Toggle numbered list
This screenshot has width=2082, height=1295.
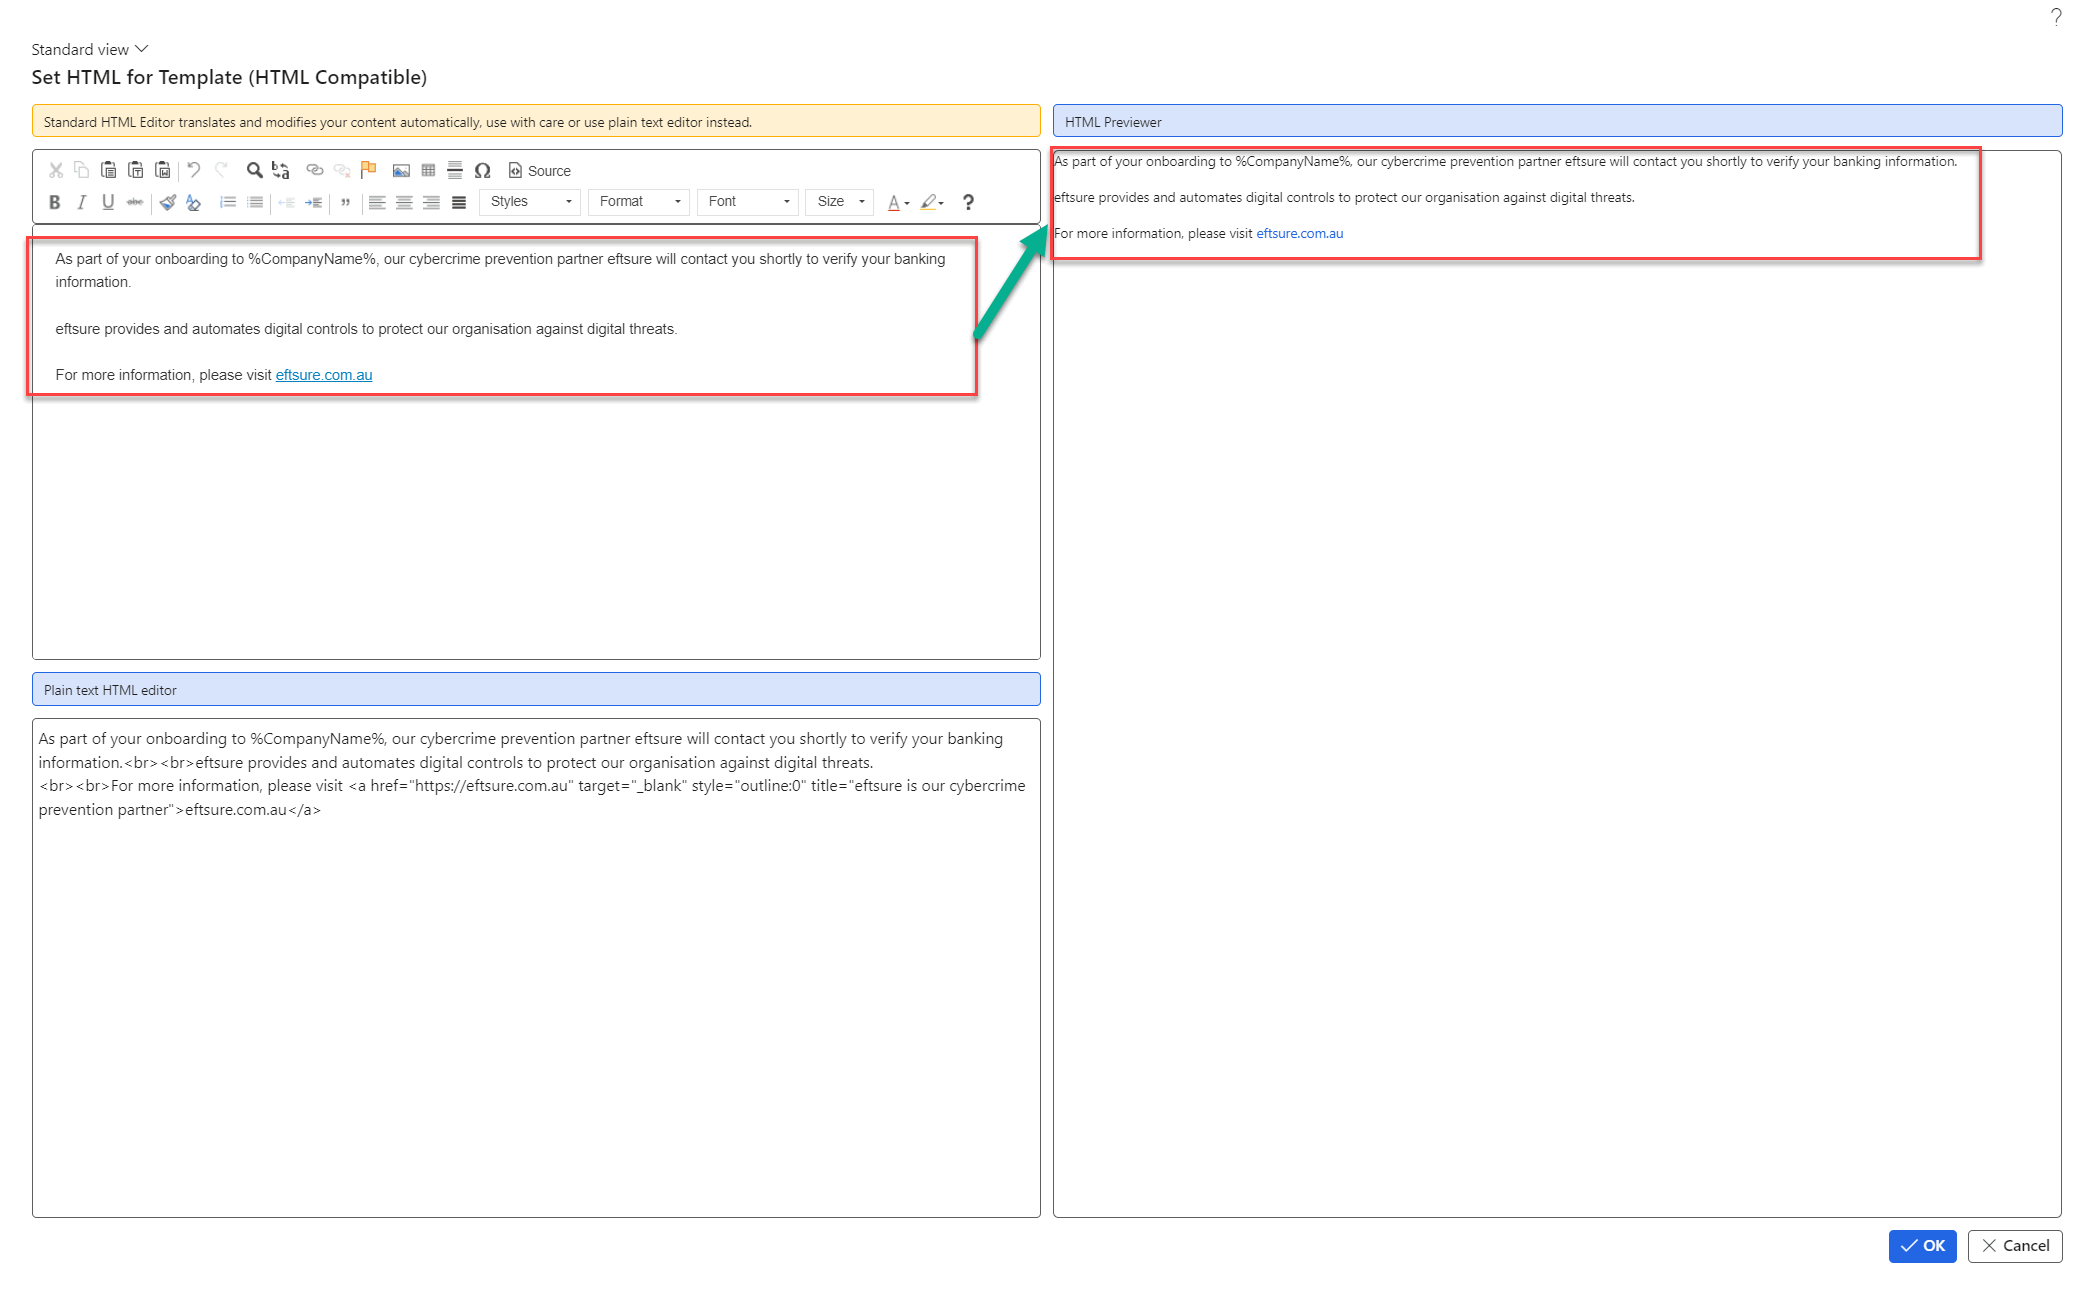tap(228, 202)
